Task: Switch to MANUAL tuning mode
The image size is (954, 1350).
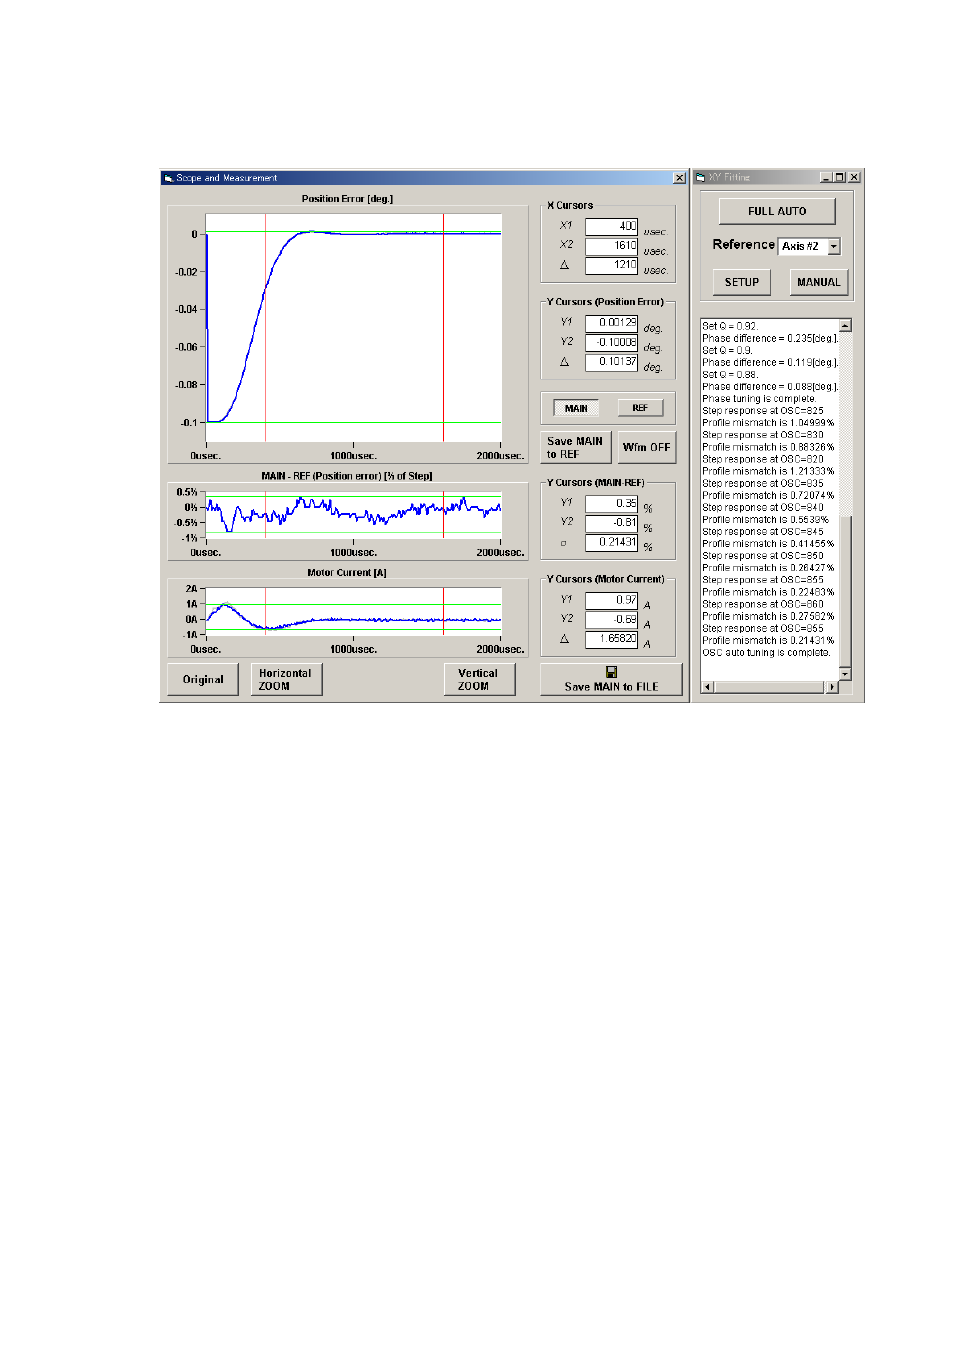Action: coord(819,282)
